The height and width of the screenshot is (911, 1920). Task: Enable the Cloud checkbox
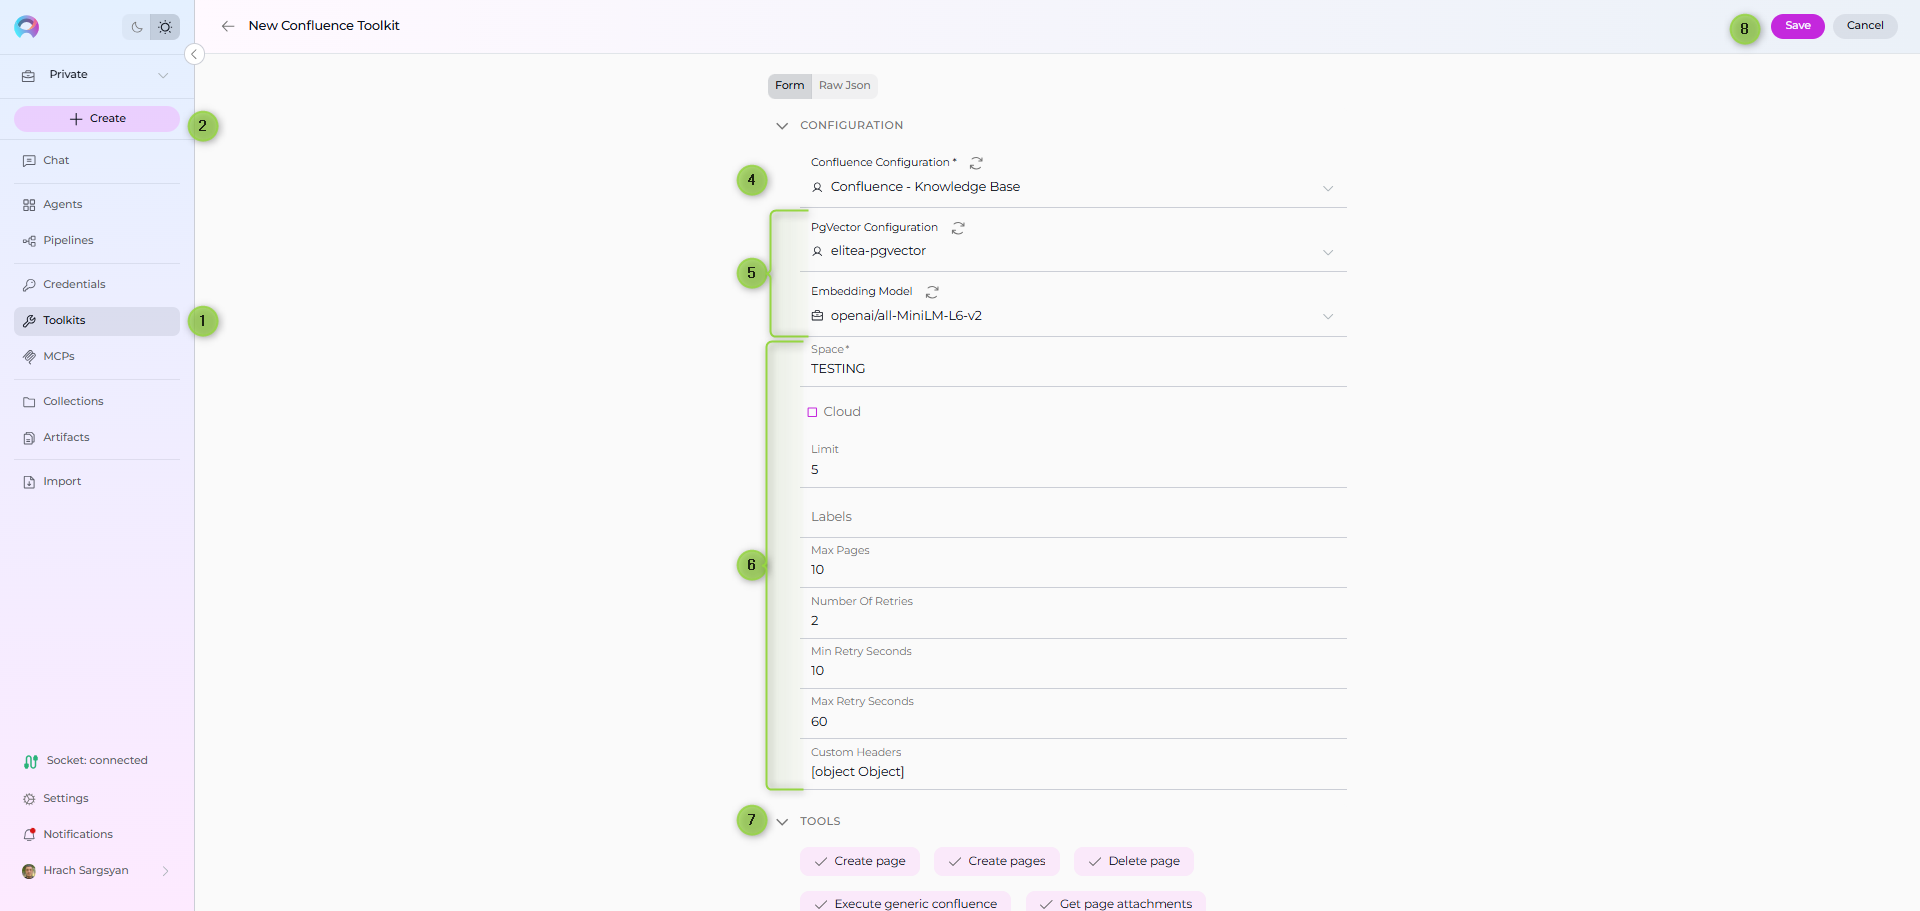(813, 412)
